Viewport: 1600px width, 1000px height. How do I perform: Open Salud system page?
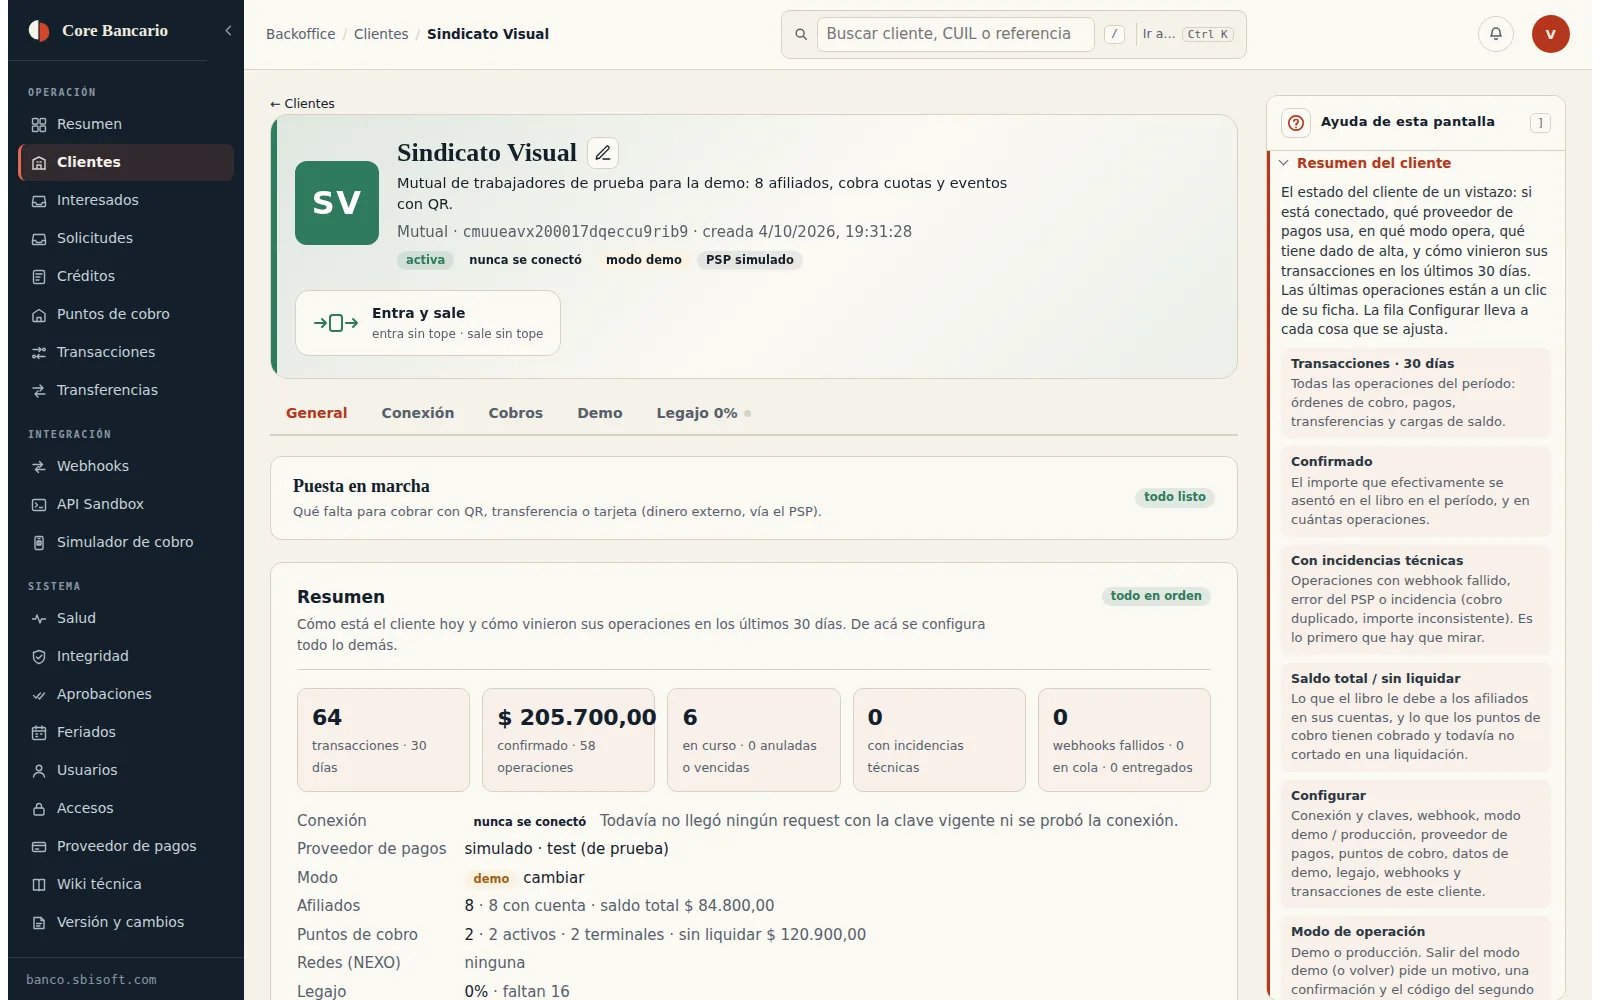tap(126, 618)
